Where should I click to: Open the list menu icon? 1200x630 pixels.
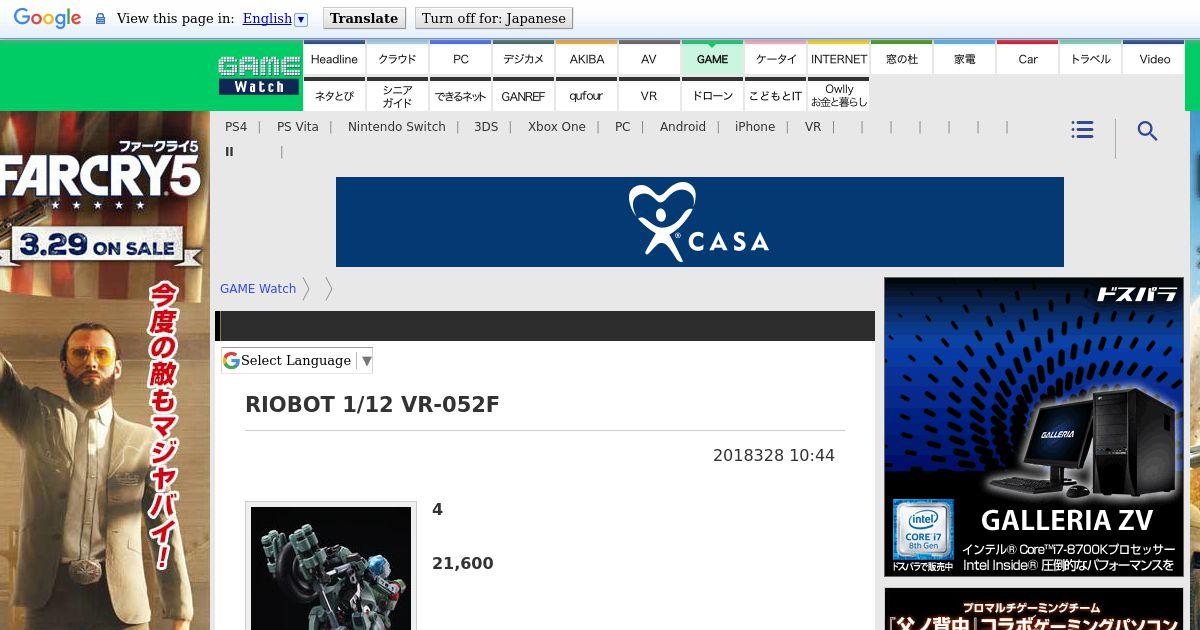(1082, 130)
